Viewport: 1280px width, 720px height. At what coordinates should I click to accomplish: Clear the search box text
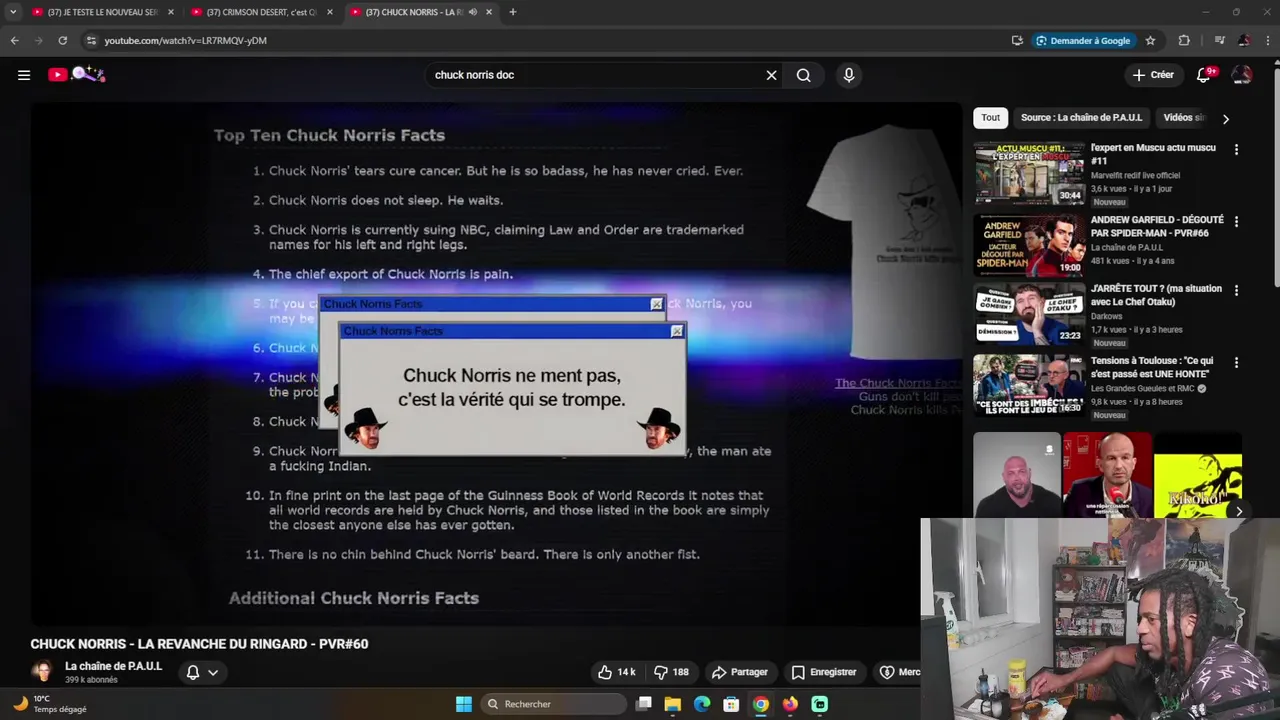click(771, 75)
